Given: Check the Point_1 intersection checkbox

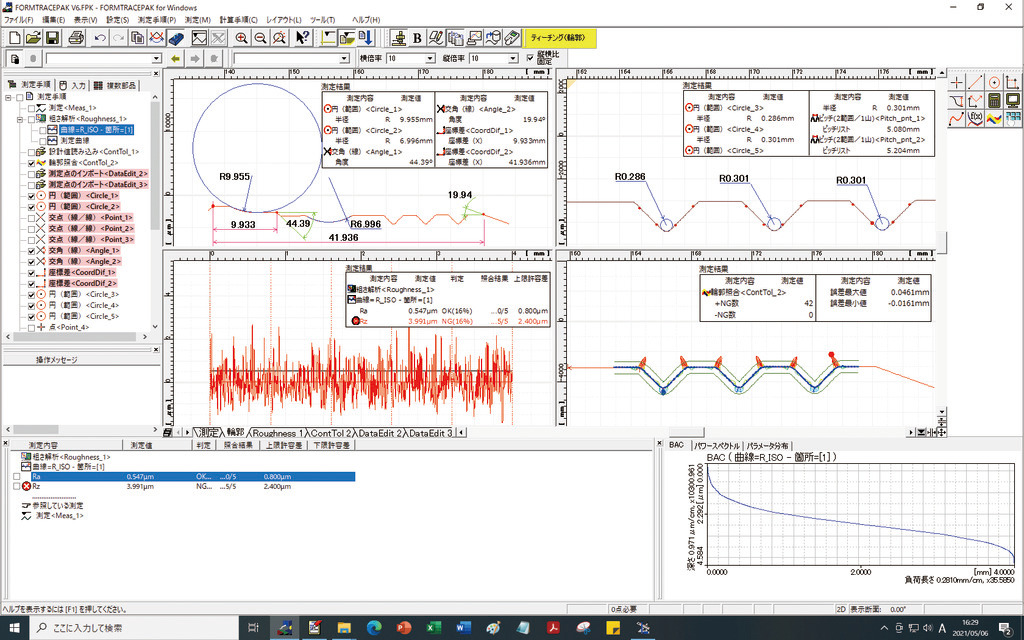Looking at the screenshot, I should tap(32, 217).
